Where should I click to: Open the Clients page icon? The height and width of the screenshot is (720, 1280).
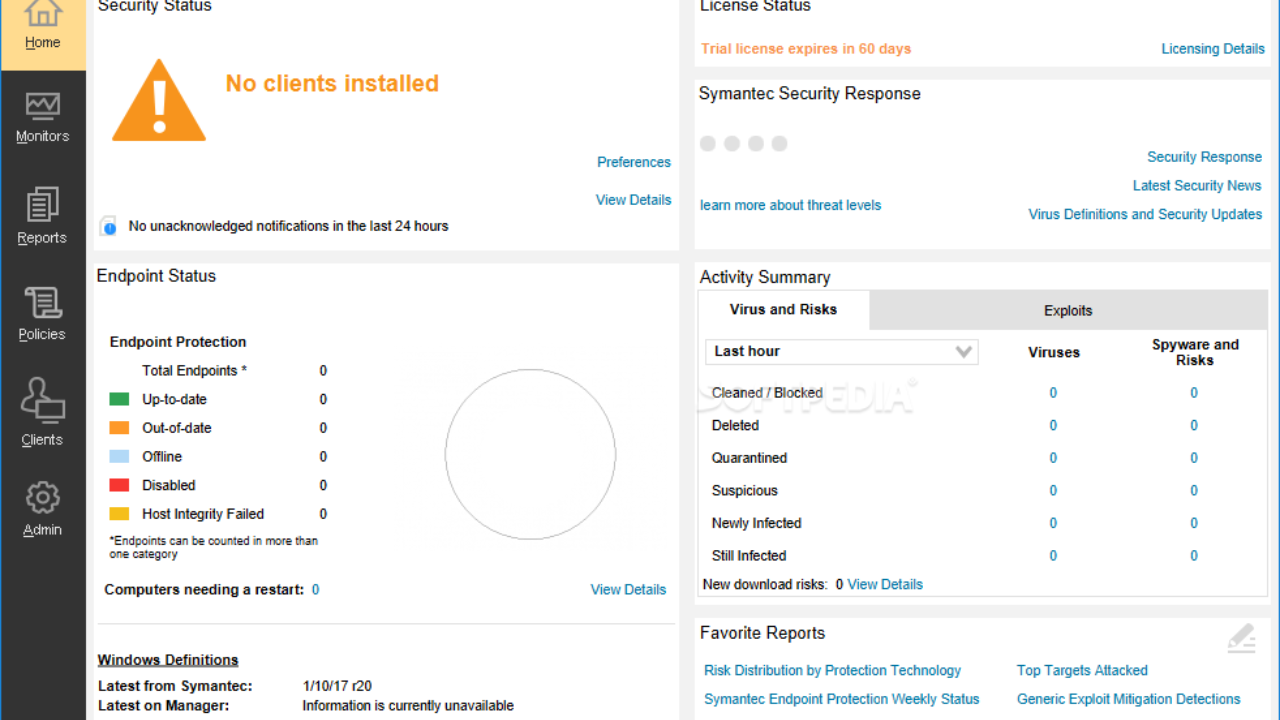click(x=43, y=401)
